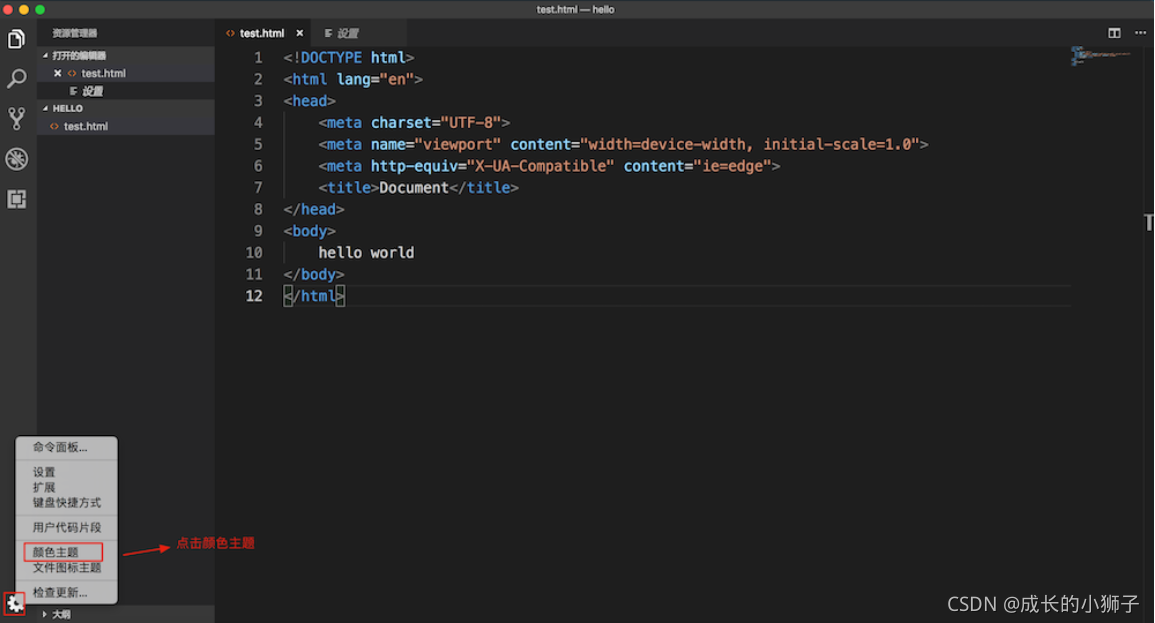Screen dimensions: 1155x623
Task: Switch to the test.html tab
Action: click(261, 33)
